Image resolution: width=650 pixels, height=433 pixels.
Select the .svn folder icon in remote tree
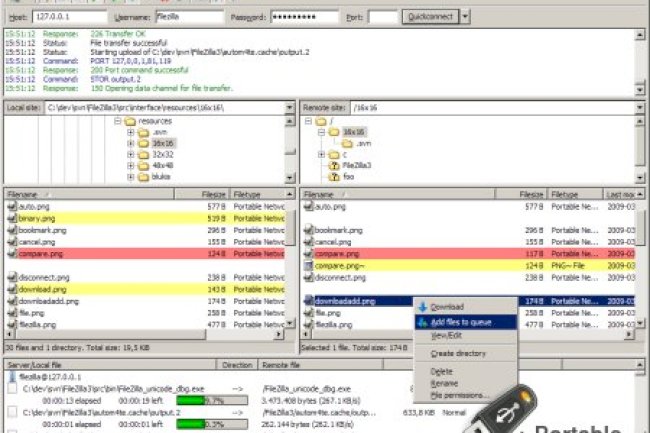pos(348,143)
